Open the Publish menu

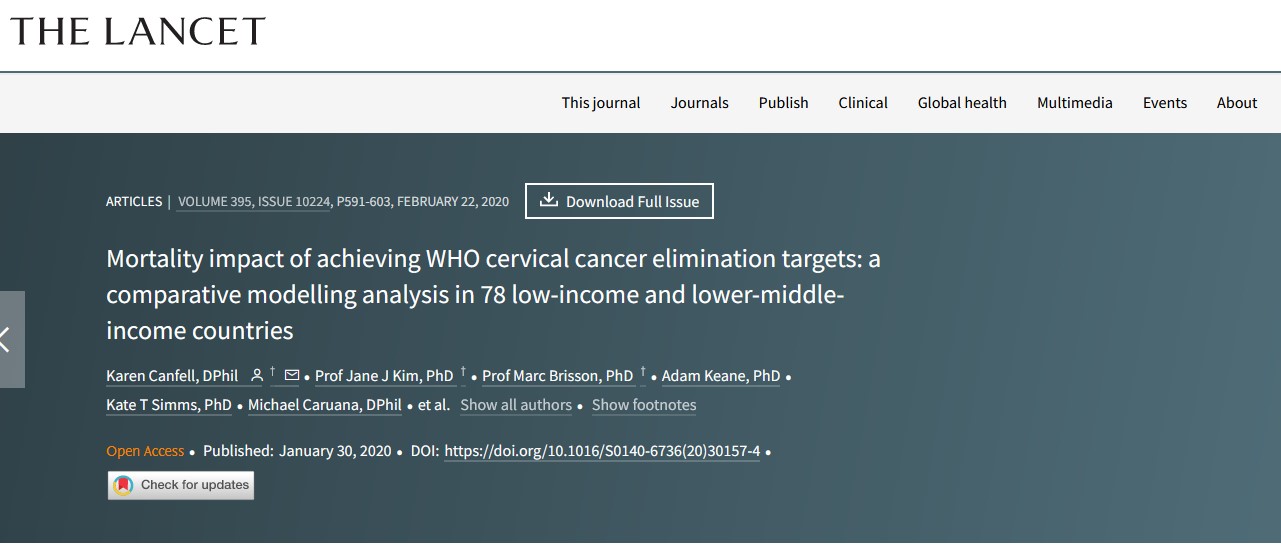click(784, 103)
